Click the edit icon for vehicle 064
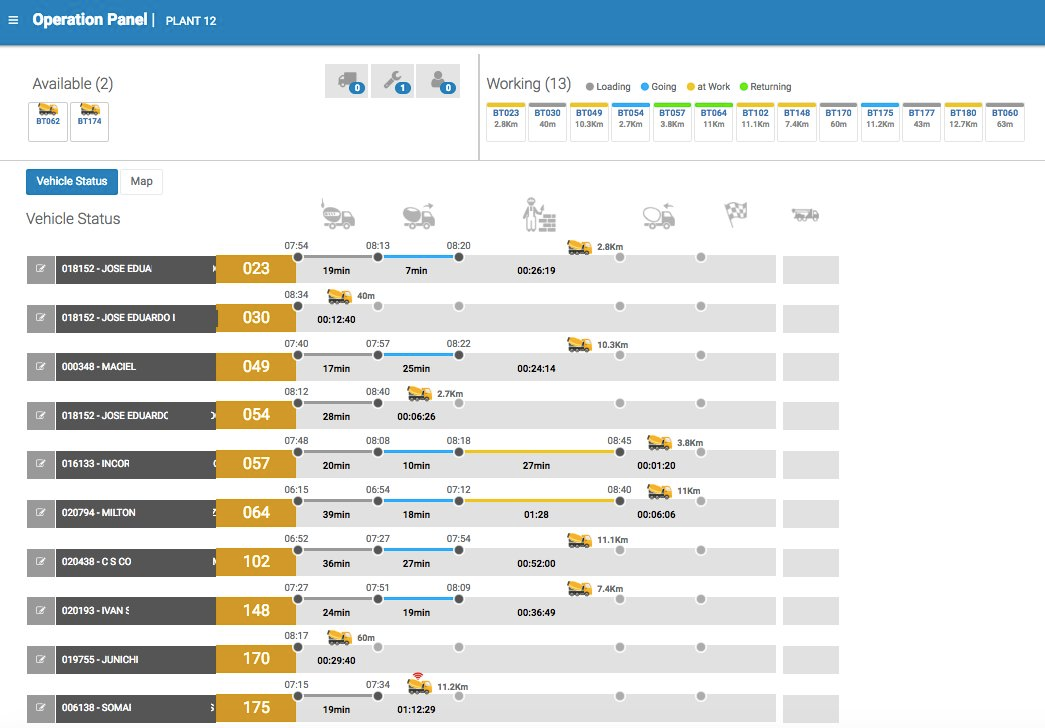This screenshot has width=1045, height=728. click(x=41, y=513)
